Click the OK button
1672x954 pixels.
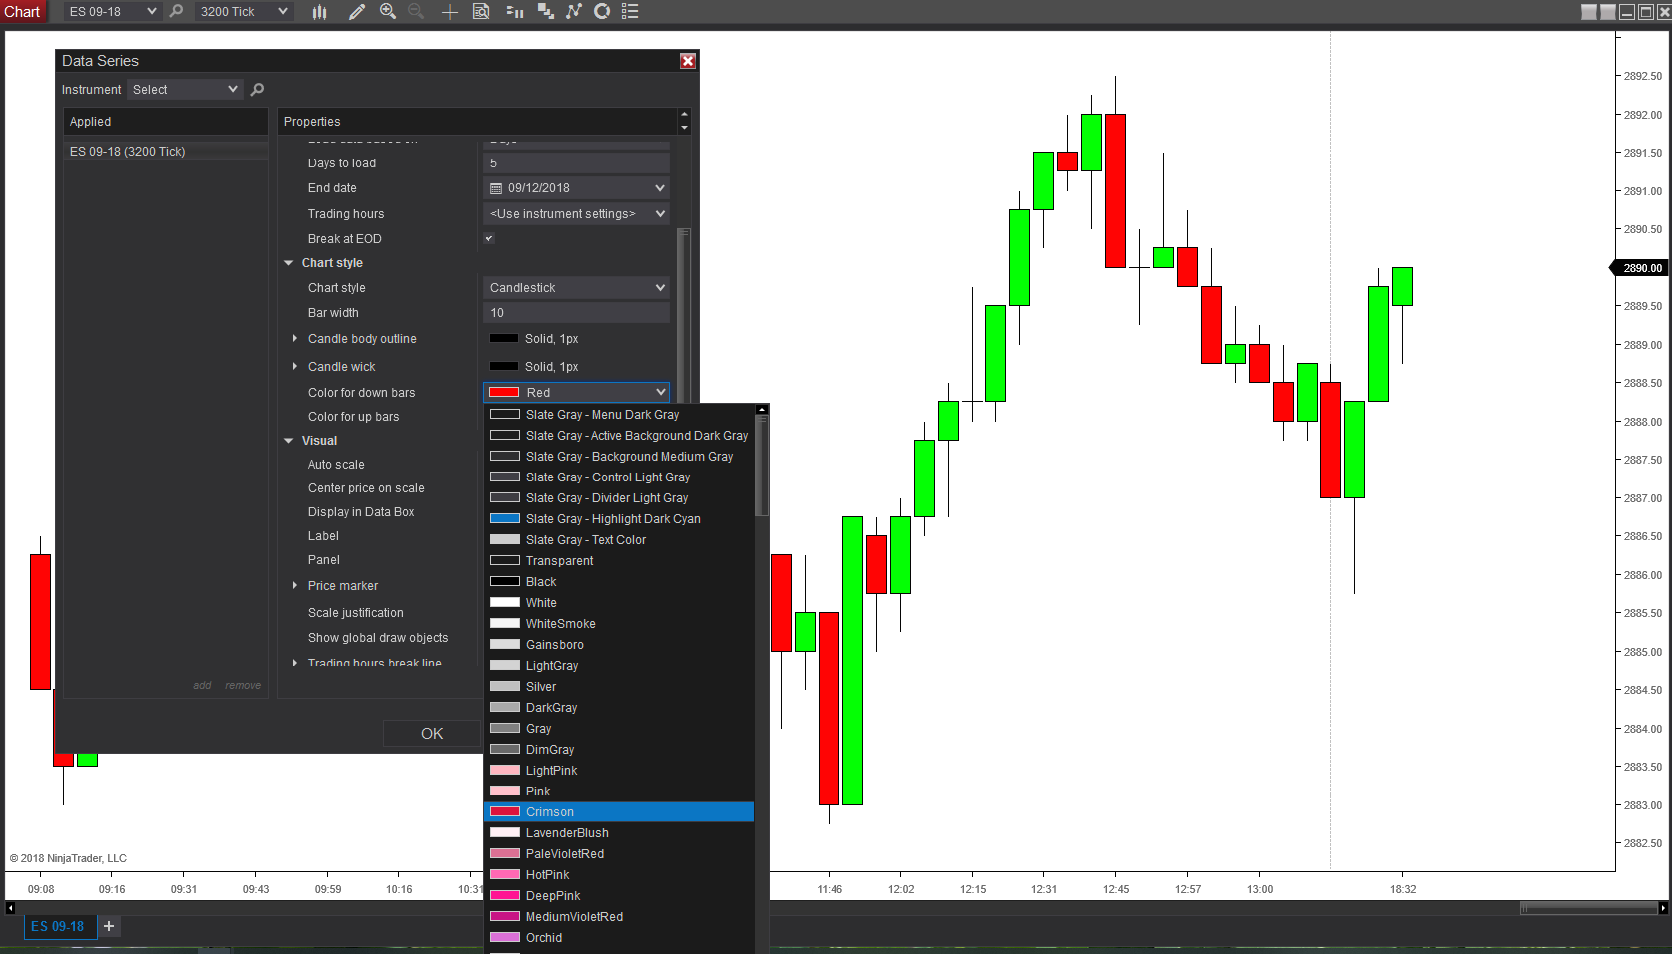point(432,734)
